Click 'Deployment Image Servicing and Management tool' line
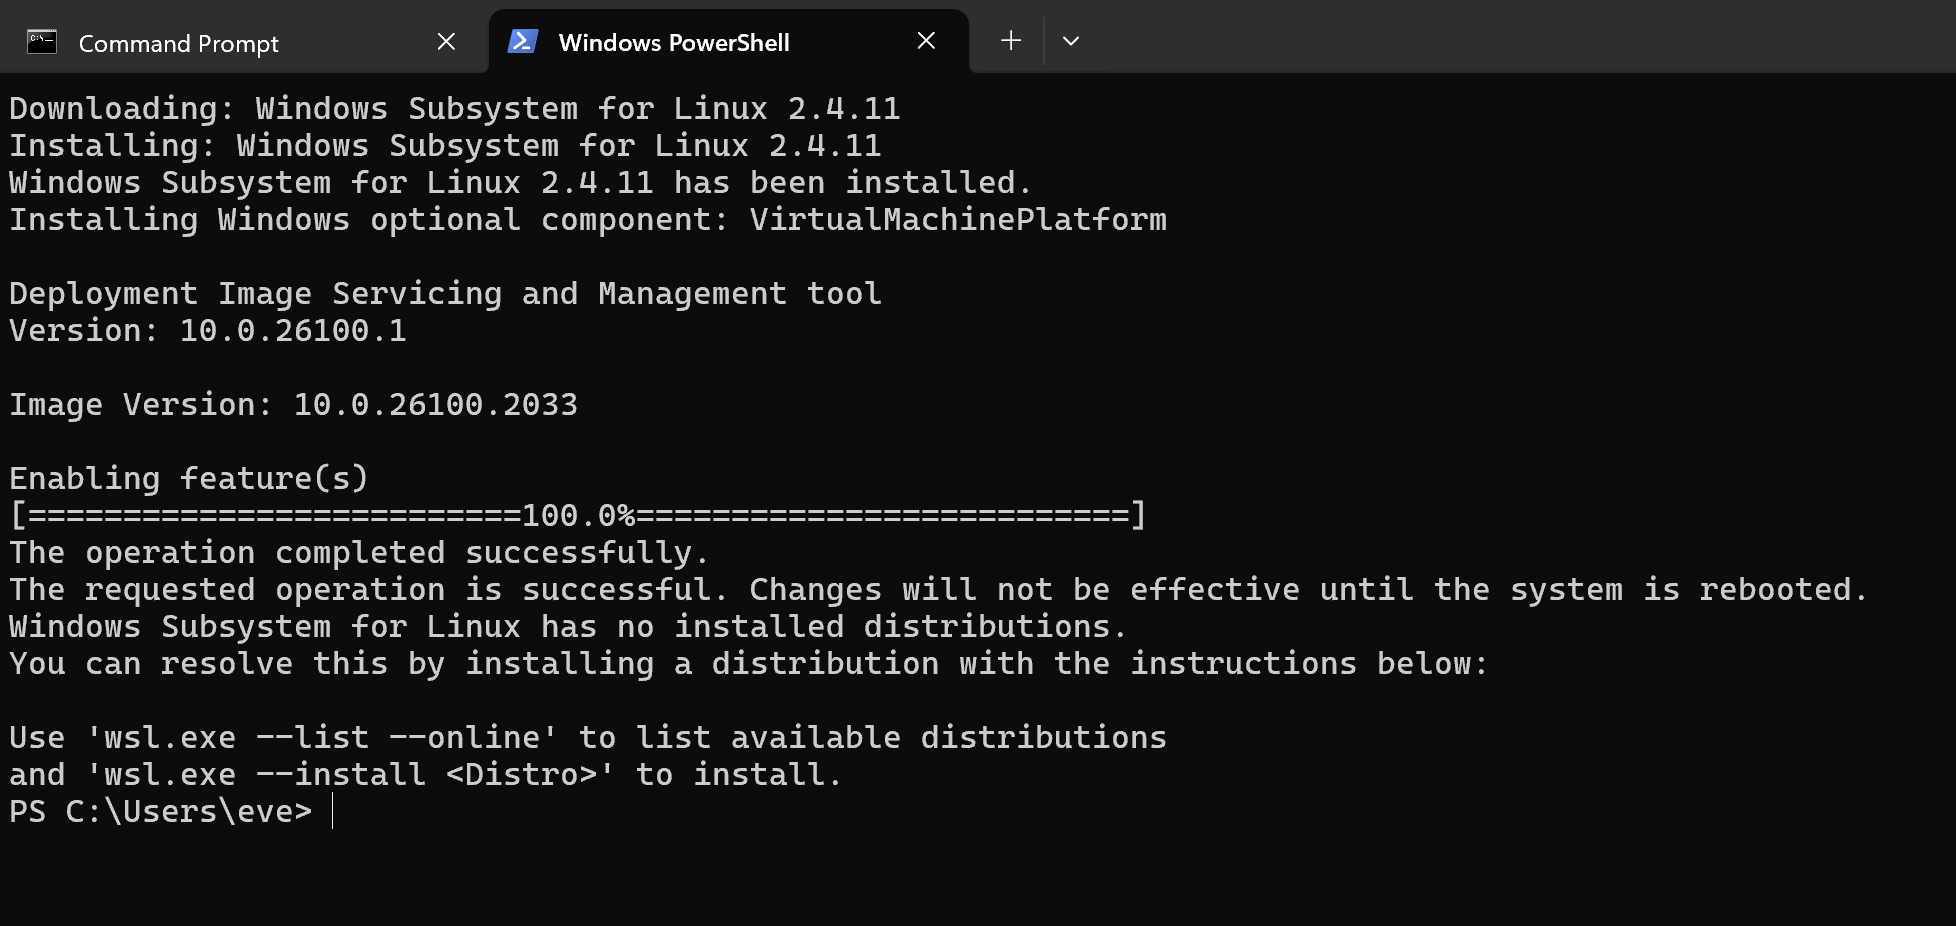1956x926 pixels. [x=445, y=293]
